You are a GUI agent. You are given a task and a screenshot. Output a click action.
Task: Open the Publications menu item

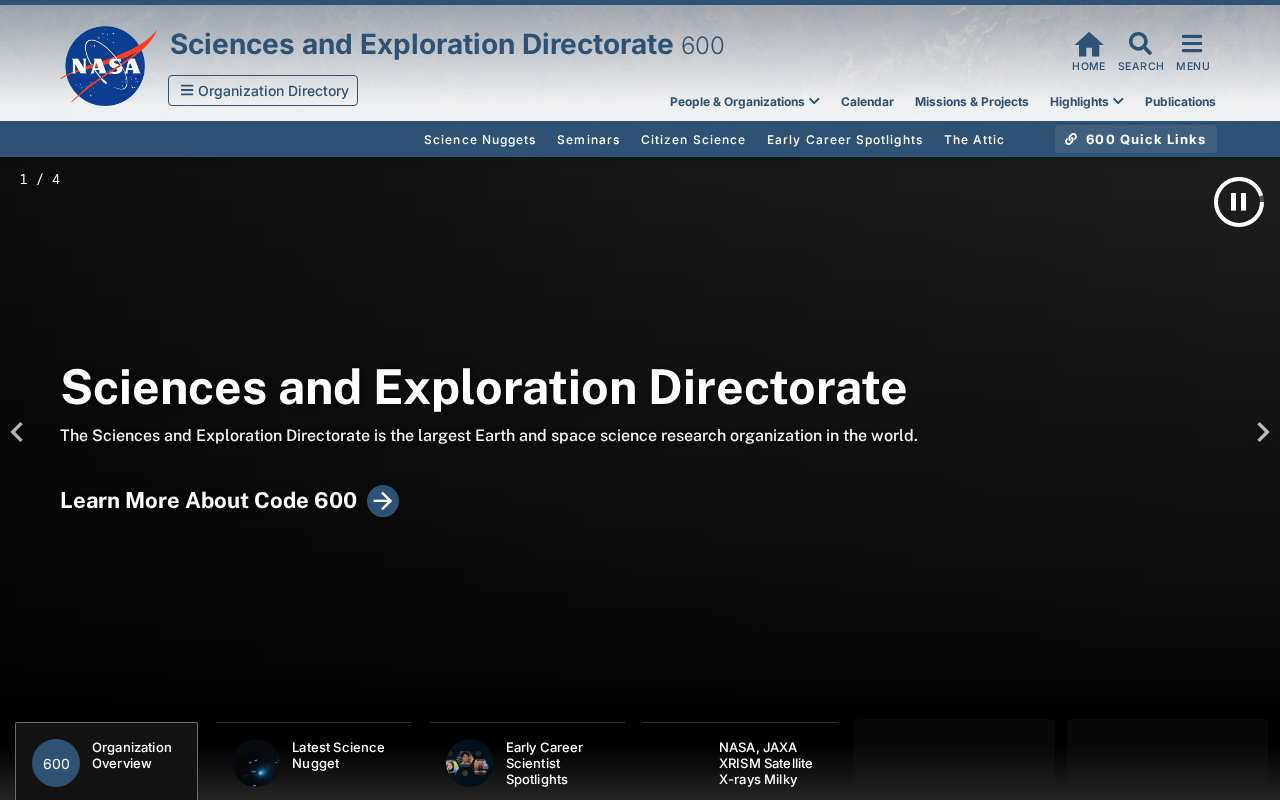(1180, 102)
